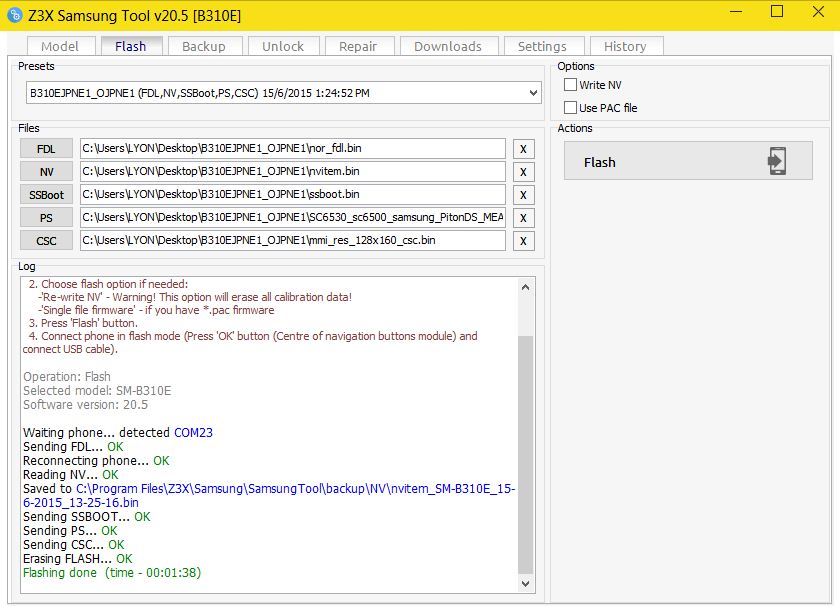Click the phone flash icon on Flash button
The height and width of the screenshot is (606, 840).
pos(777,161)
